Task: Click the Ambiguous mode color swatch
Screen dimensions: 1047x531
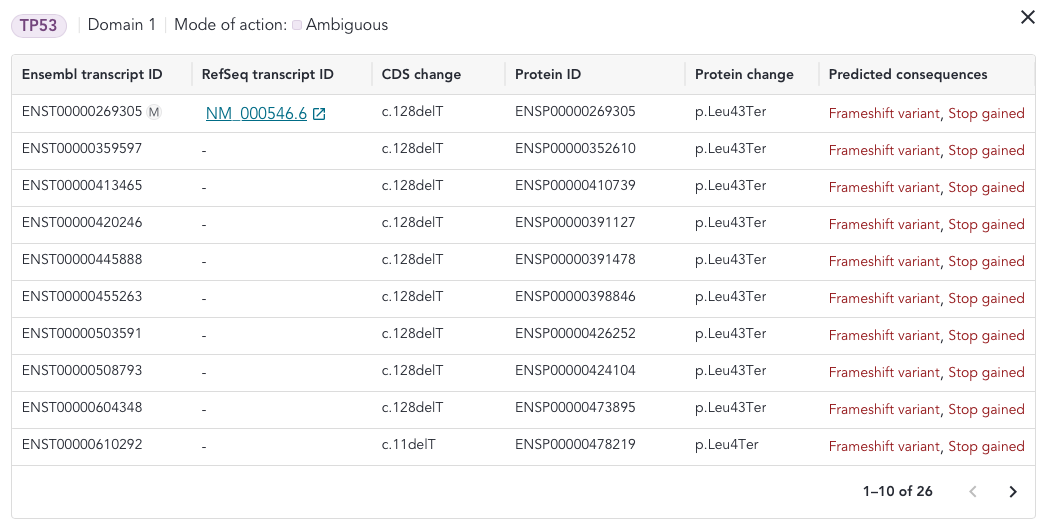Action: pyautogui.click(x=297, y=25)
